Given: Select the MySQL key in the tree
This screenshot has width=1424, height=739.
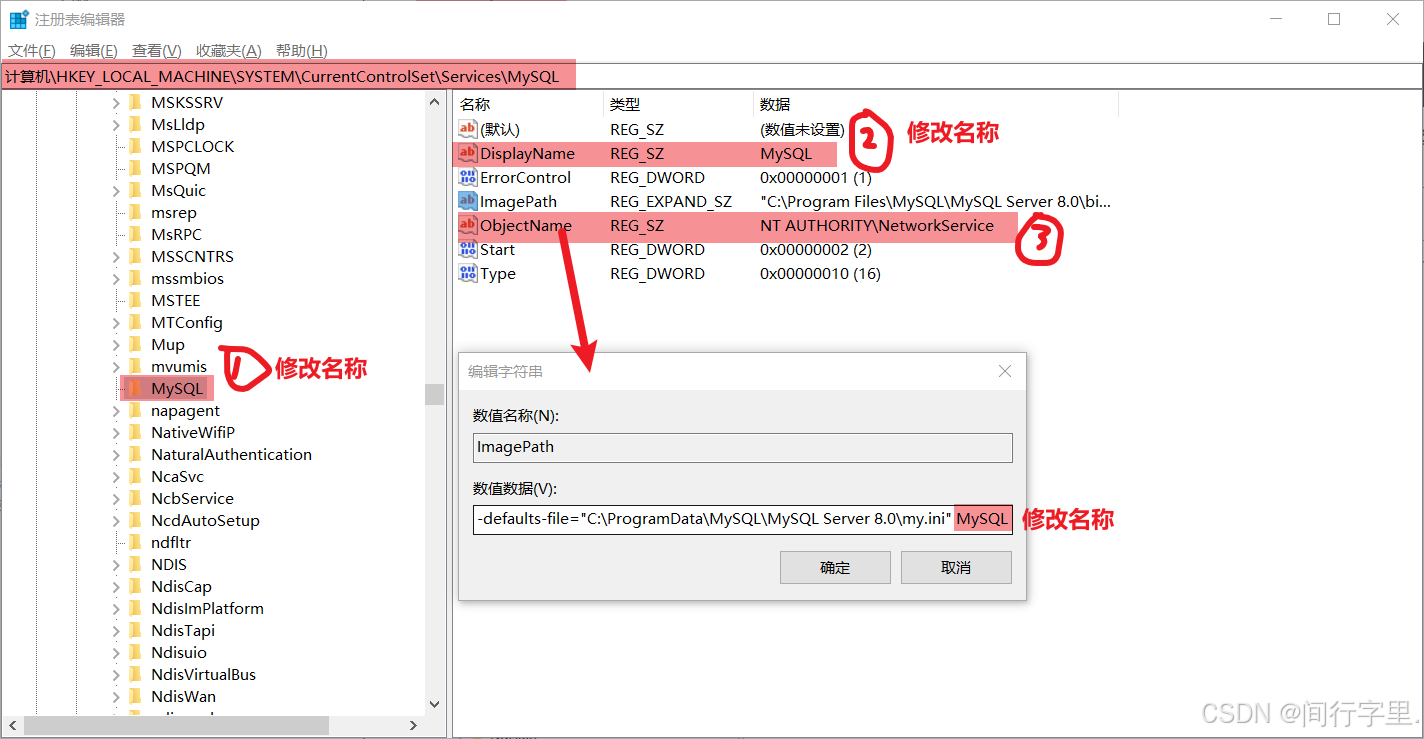Looking at the screenshot, I should click(x=177, y=388).
